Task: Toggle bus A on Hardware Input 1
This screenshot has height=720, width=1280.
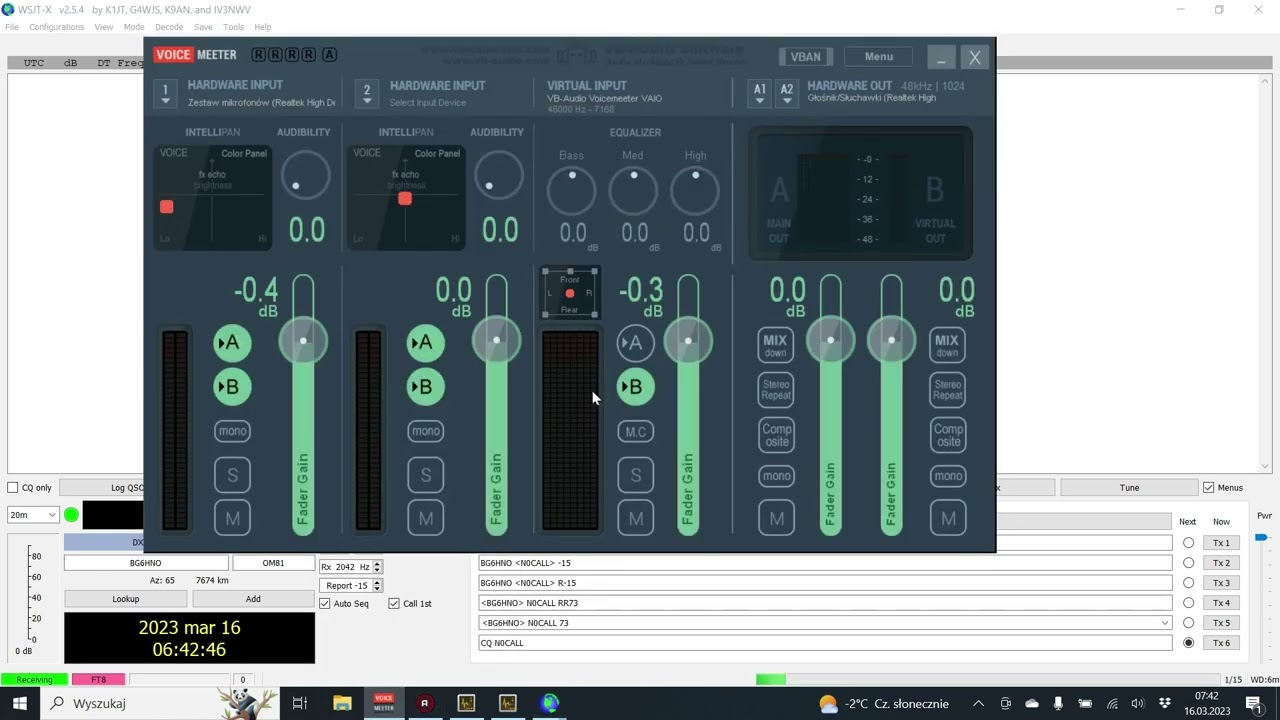Action: [x=232, y=343]
